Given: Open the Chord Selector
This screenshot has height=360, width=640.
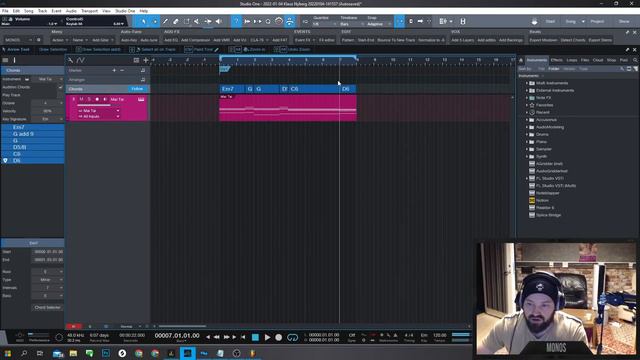Looking at the screenshot, I should coord(47,307).
